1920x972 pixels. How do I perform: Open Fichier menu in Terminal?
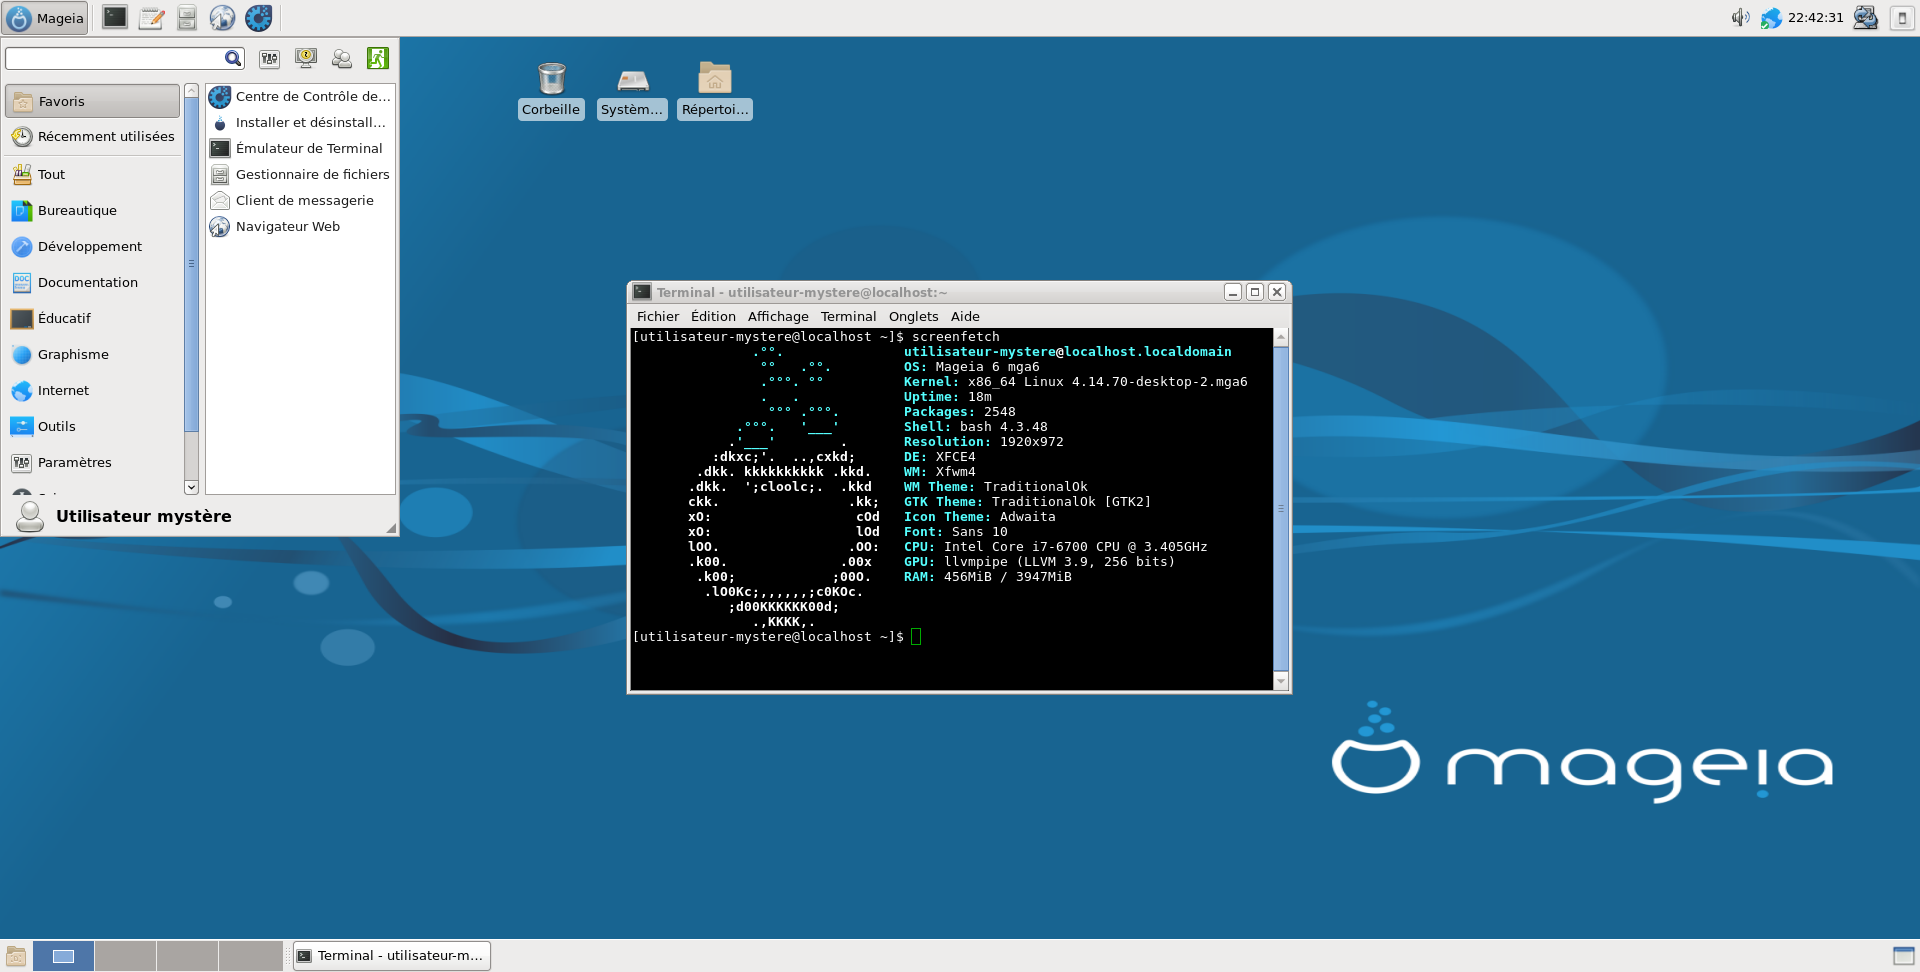658,317
